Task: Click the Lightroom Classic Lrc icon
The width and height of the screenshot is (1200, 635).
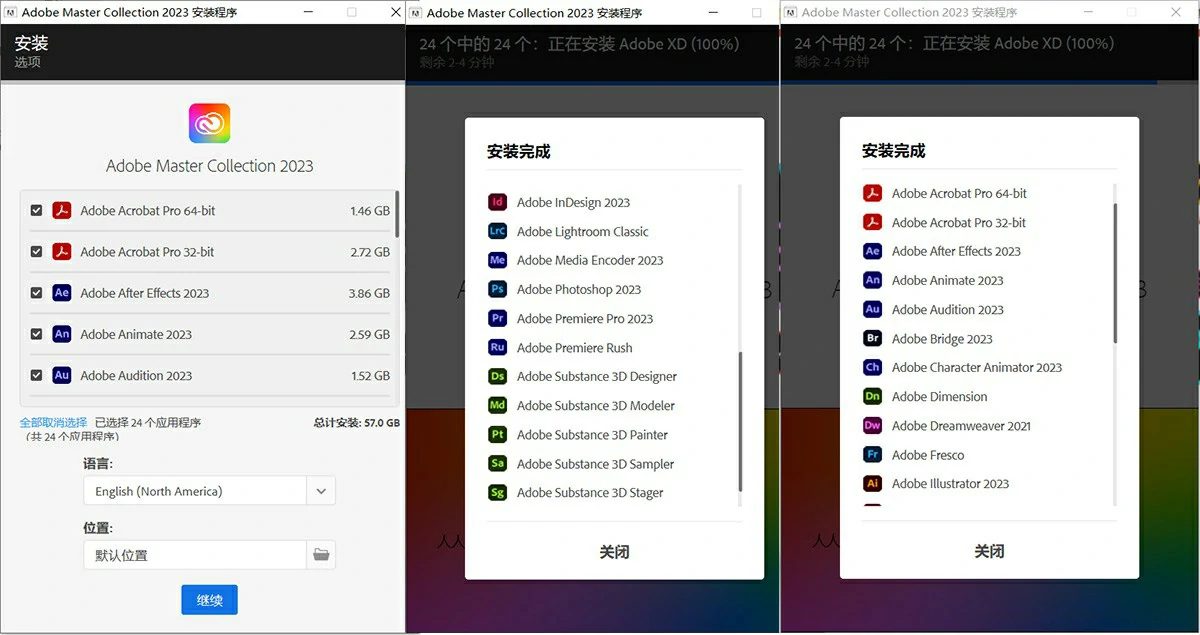Action: click(497, 231)
